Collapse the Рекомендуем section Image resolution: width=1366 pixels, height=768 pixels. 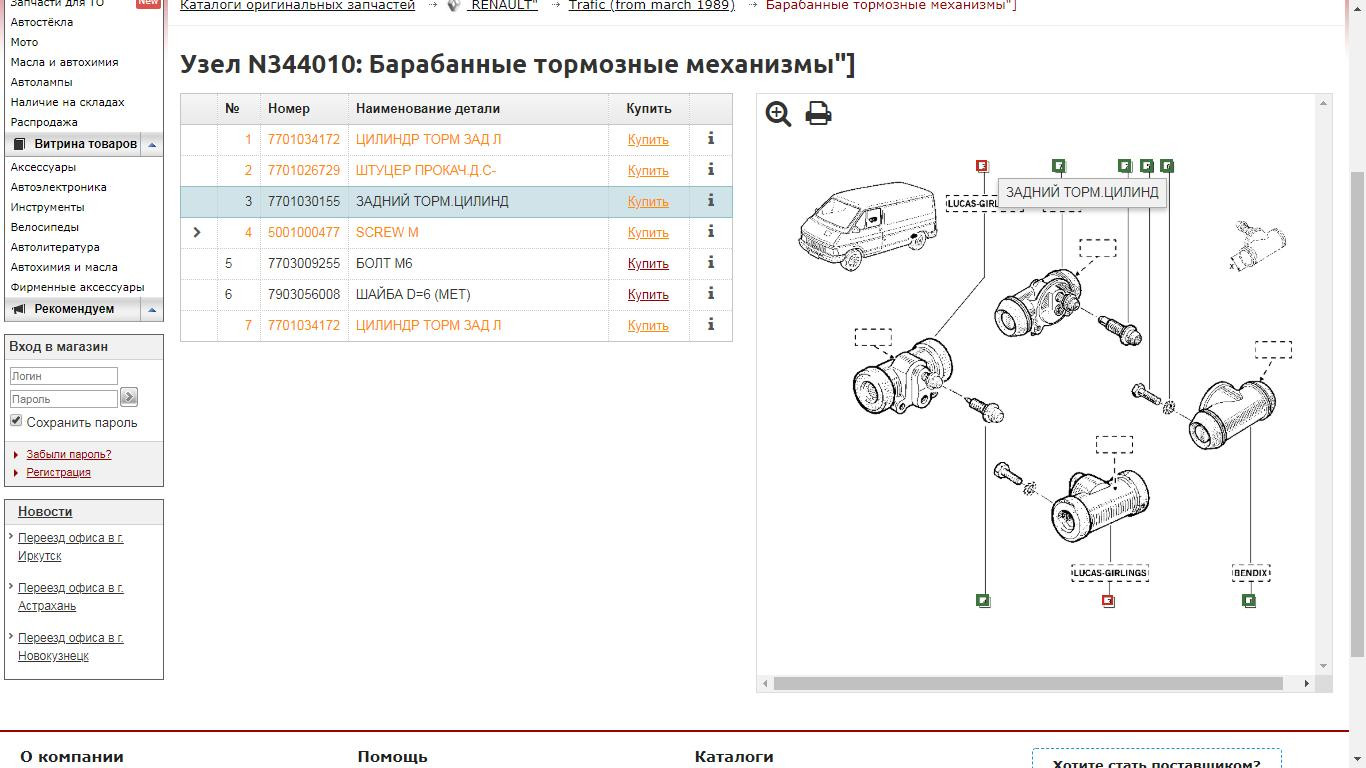click(152, 310)
